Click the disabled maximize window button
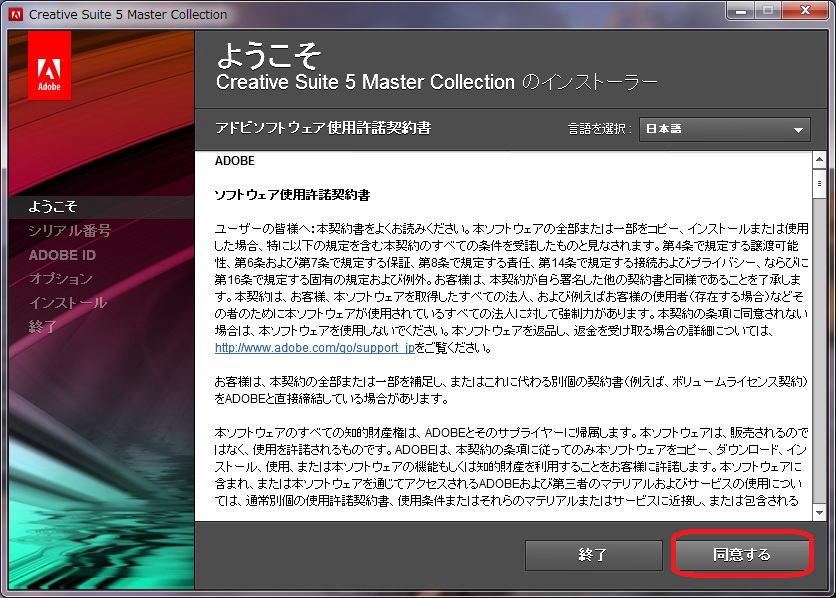The image size is (836, 598). pos(768,10)
